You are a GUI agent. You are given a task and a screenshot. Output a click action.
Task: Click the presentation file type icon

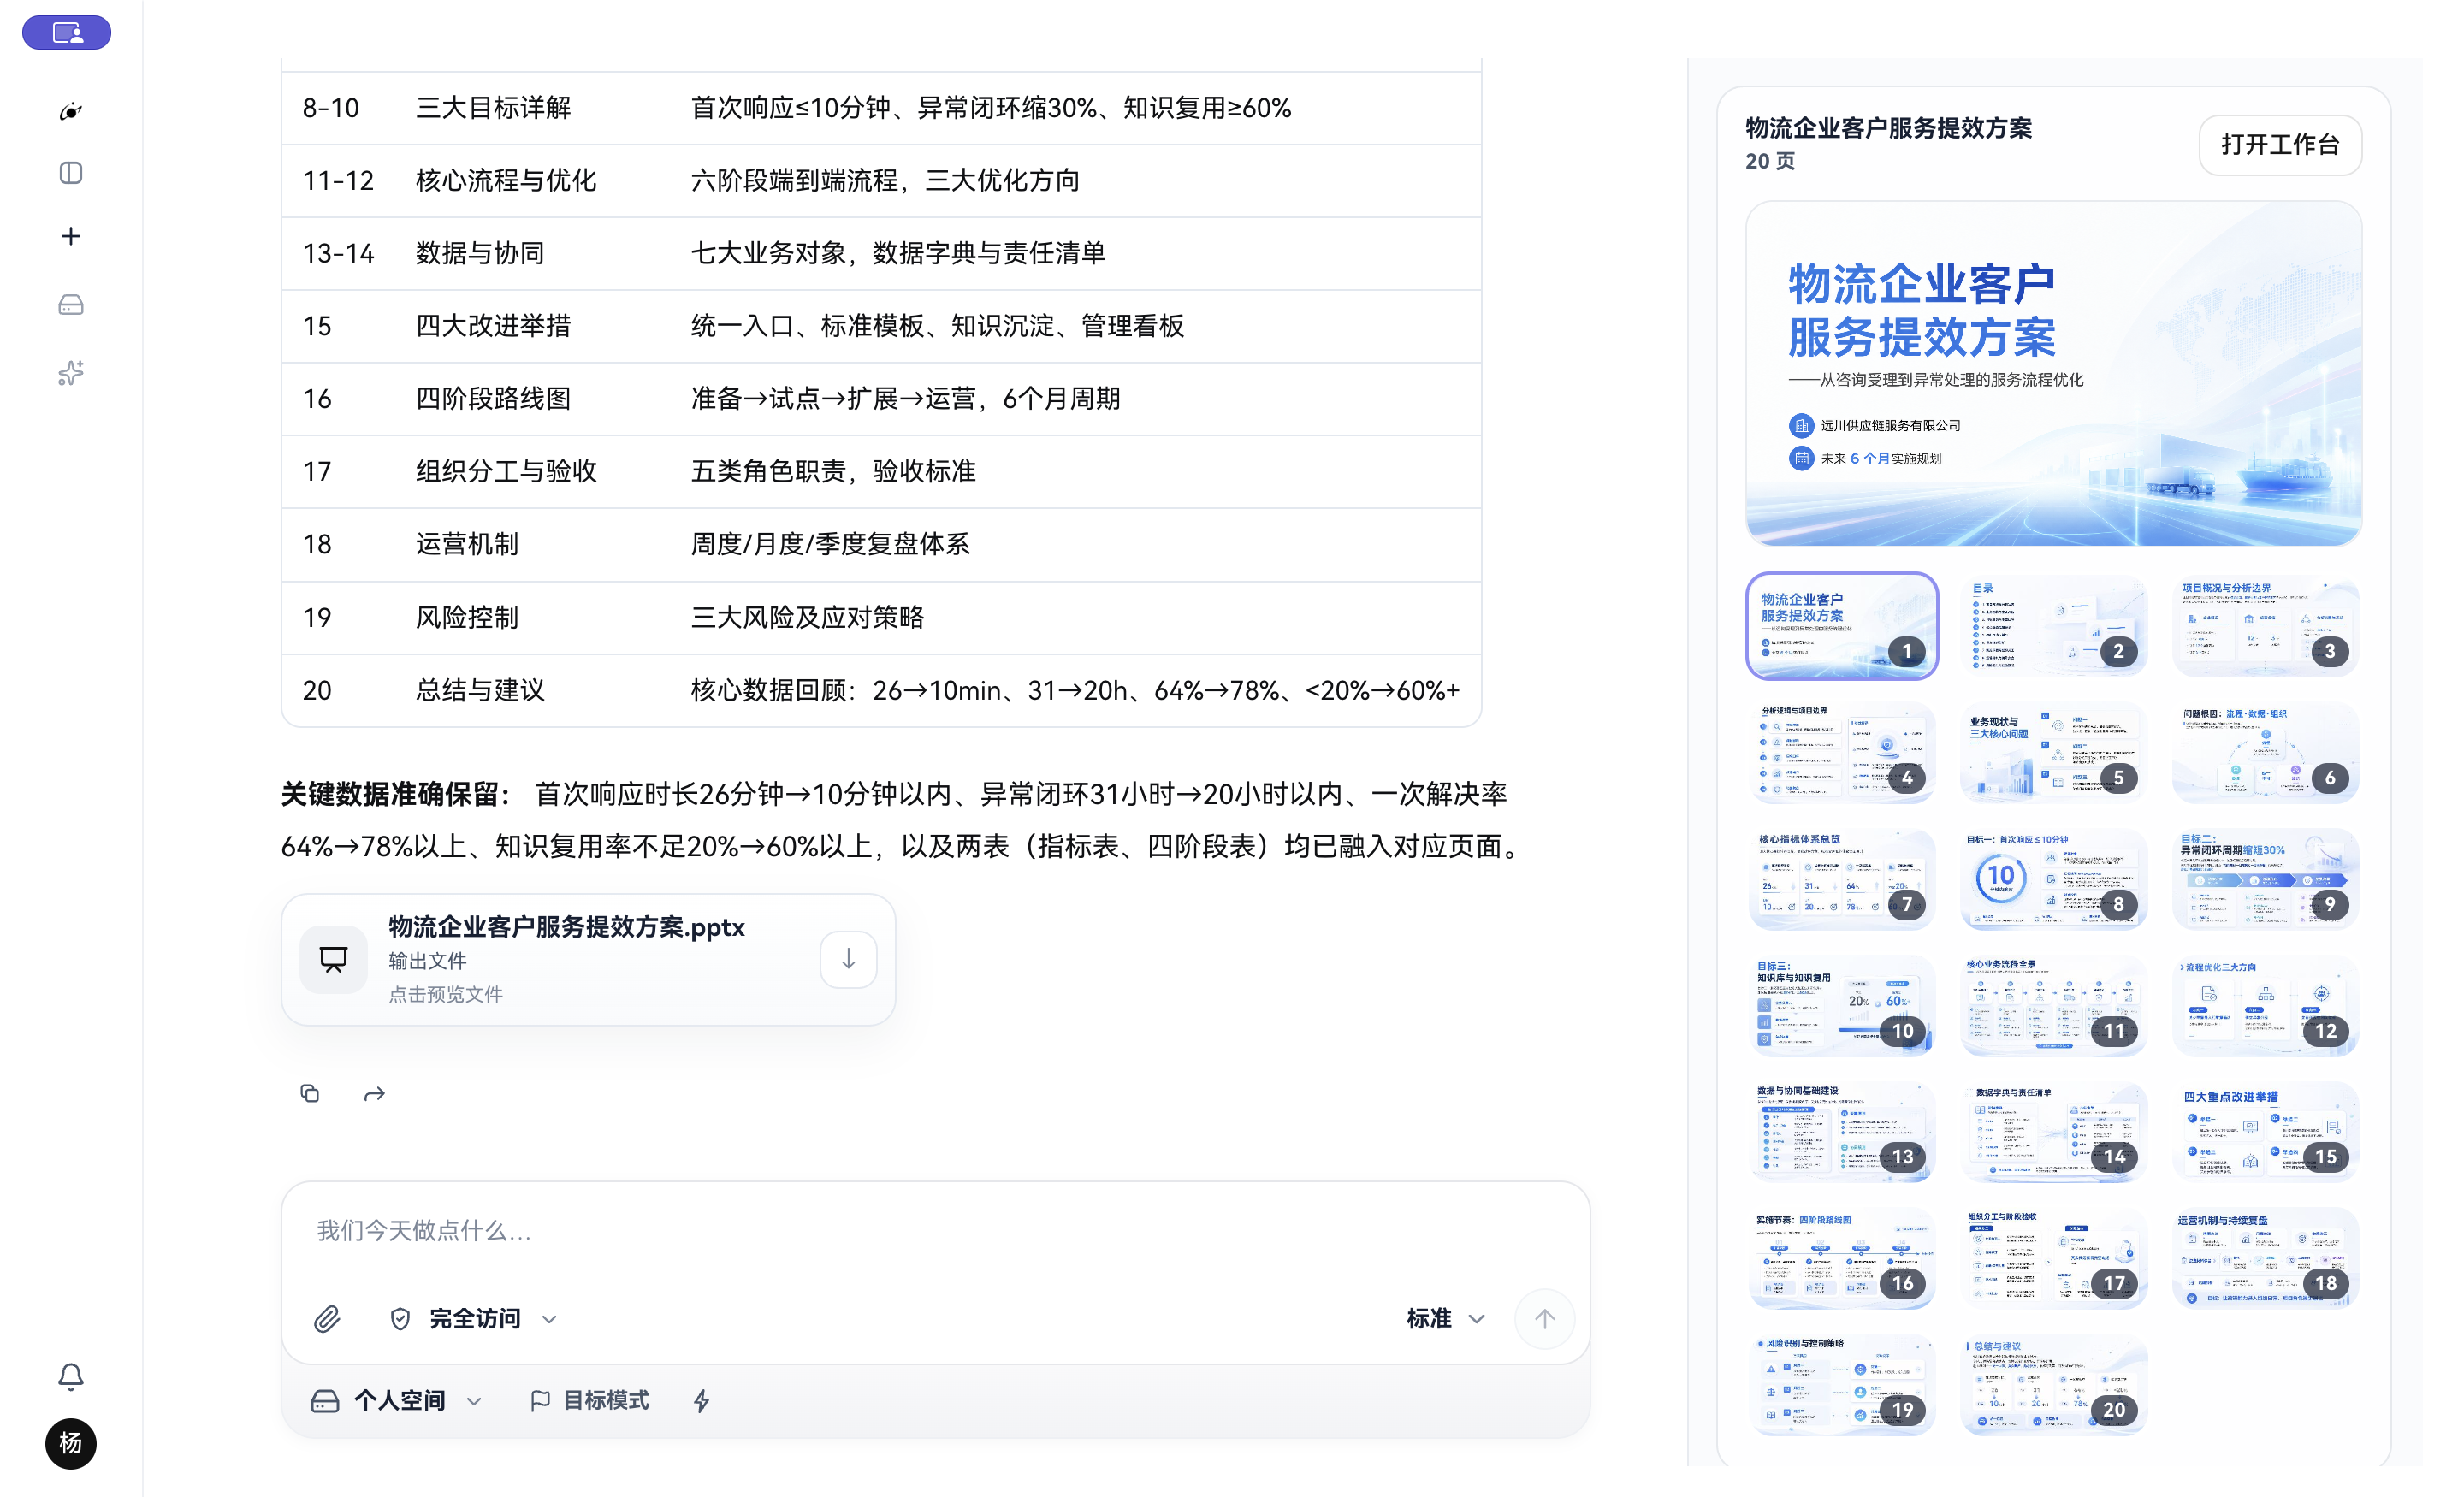tap(333, 959)
